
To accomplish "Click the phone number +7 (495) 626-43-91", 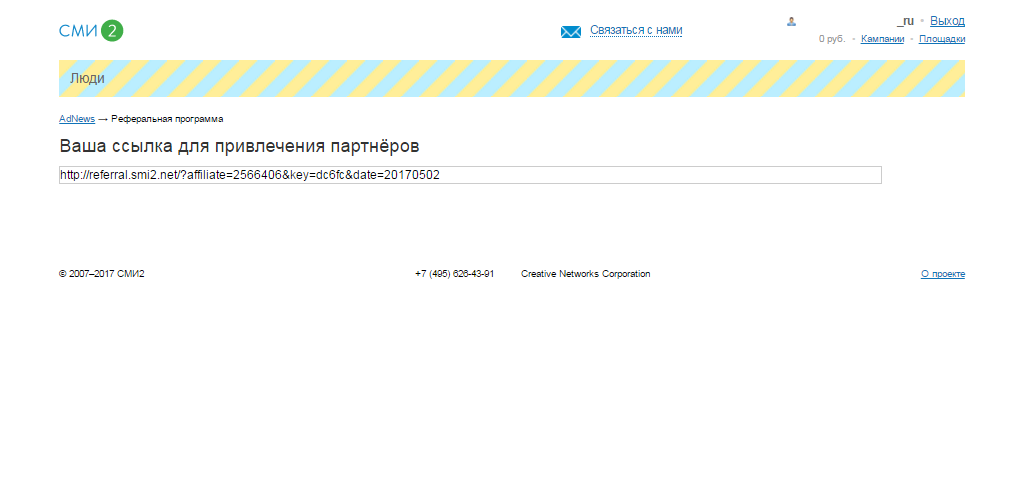I will [455, 274].
